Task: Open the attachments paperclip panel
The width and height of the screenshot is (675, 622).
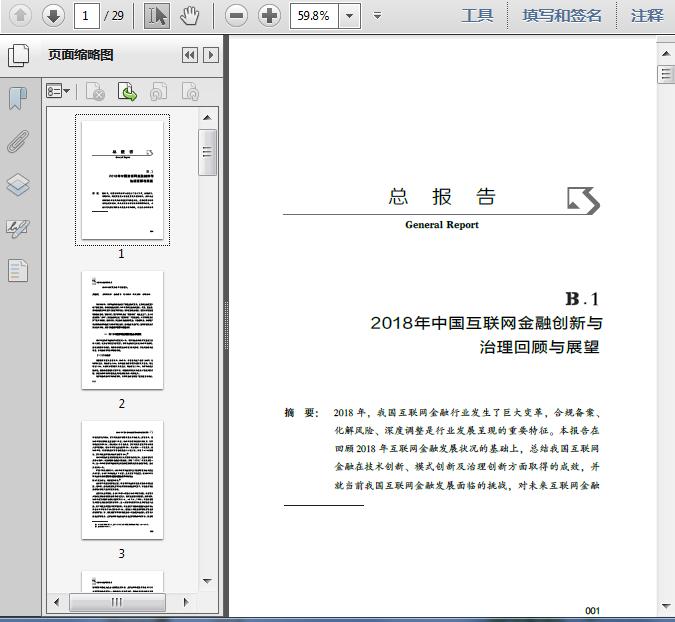Action: point(18,142)
